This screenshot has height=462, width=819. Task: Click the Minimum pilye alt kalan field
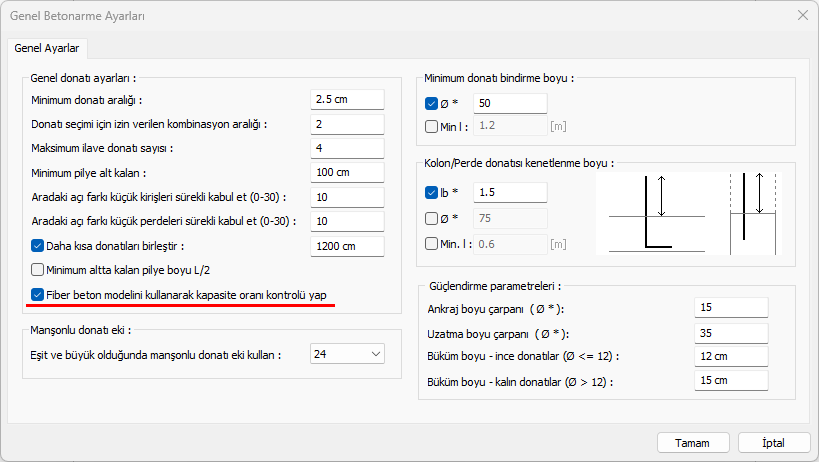point(347,172)
